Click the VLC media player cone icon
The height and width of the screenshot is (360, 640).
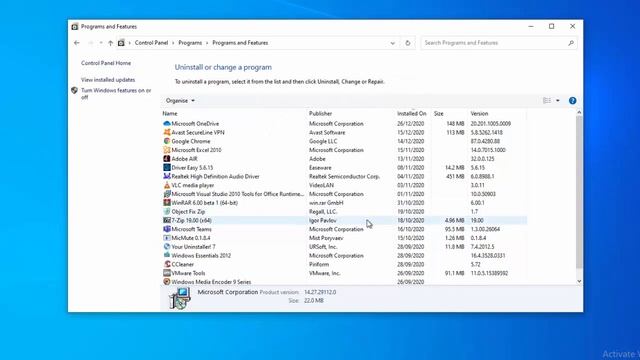coord(167,185)
